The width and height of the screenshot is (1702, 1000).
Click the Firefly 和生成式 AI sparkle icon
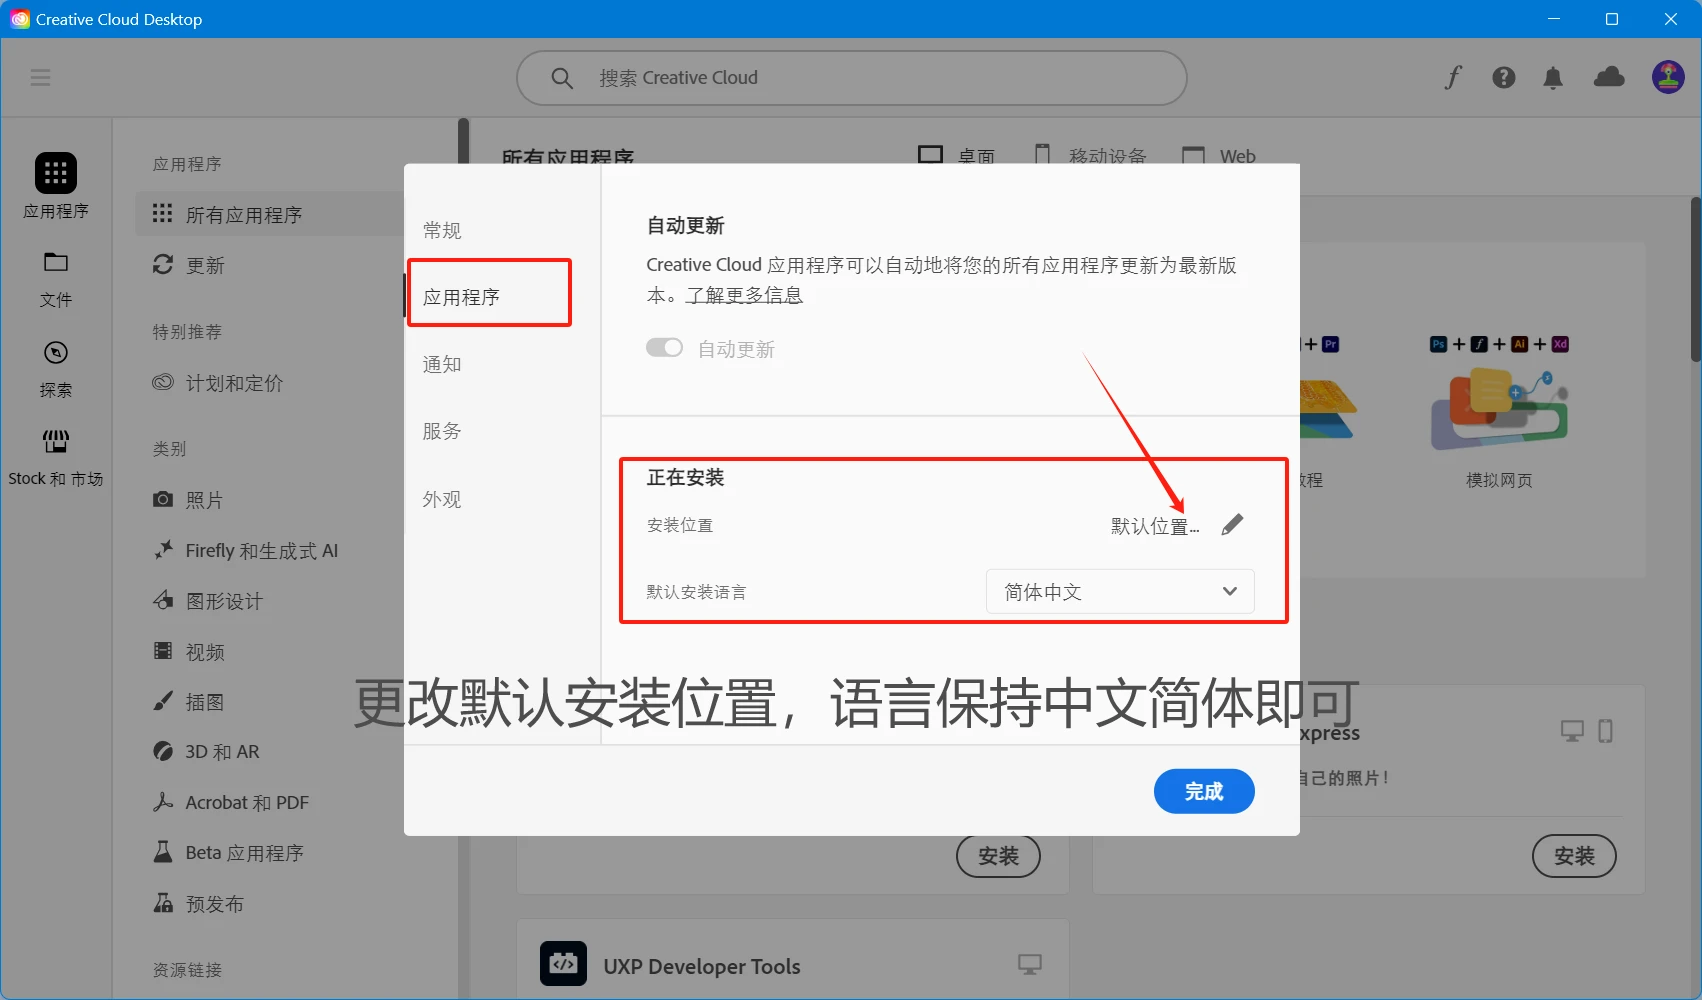click(163, 550)
